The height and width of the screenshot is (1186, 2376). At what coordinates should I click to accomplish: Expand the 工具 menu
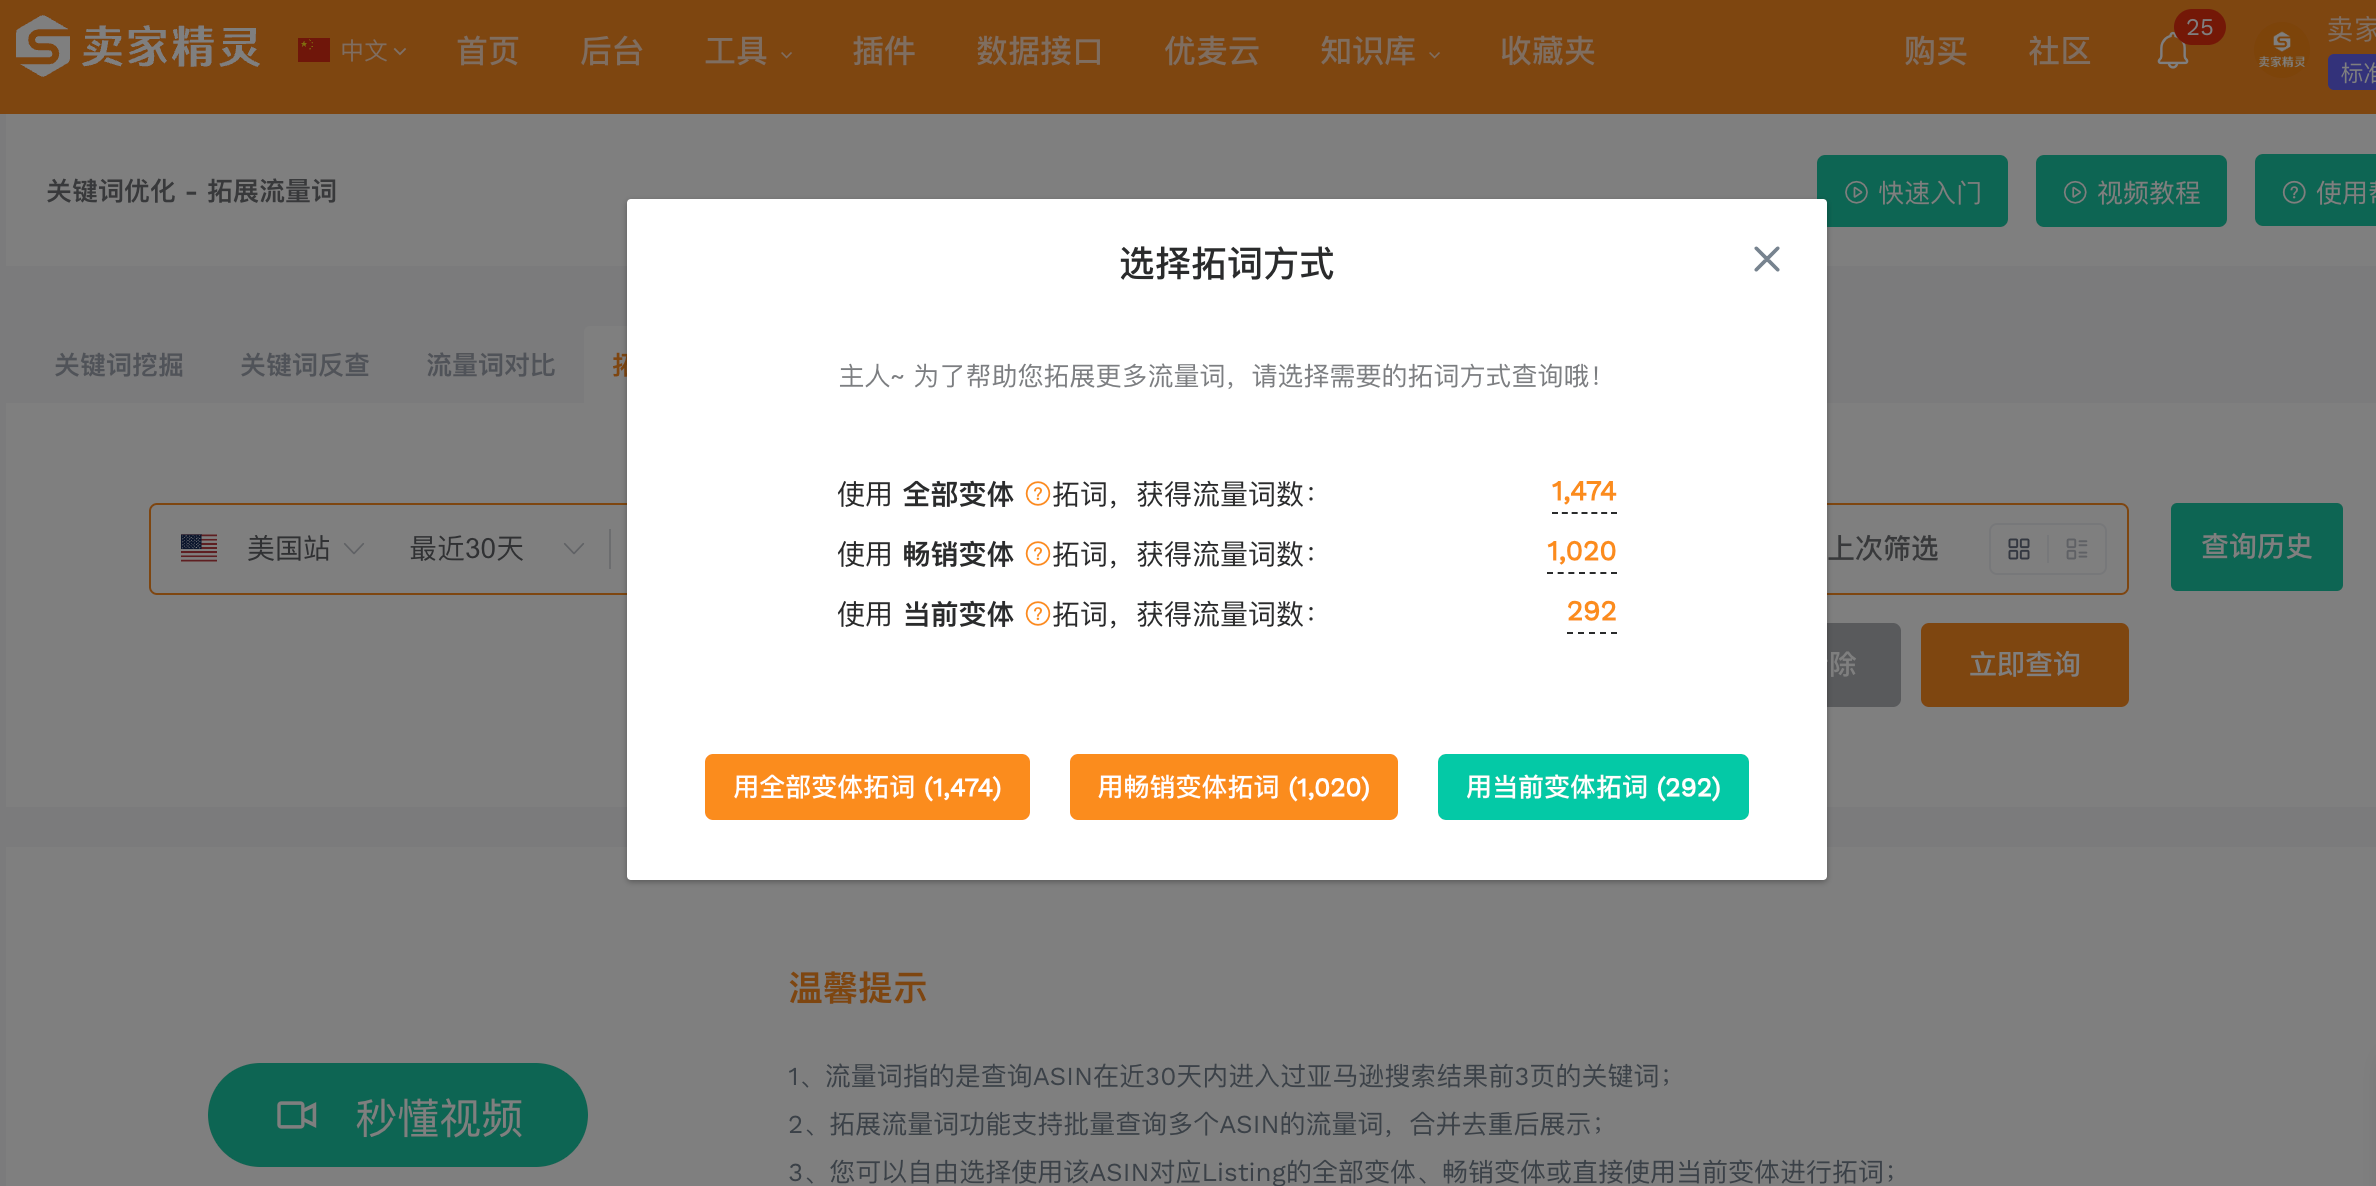[748, 50]
